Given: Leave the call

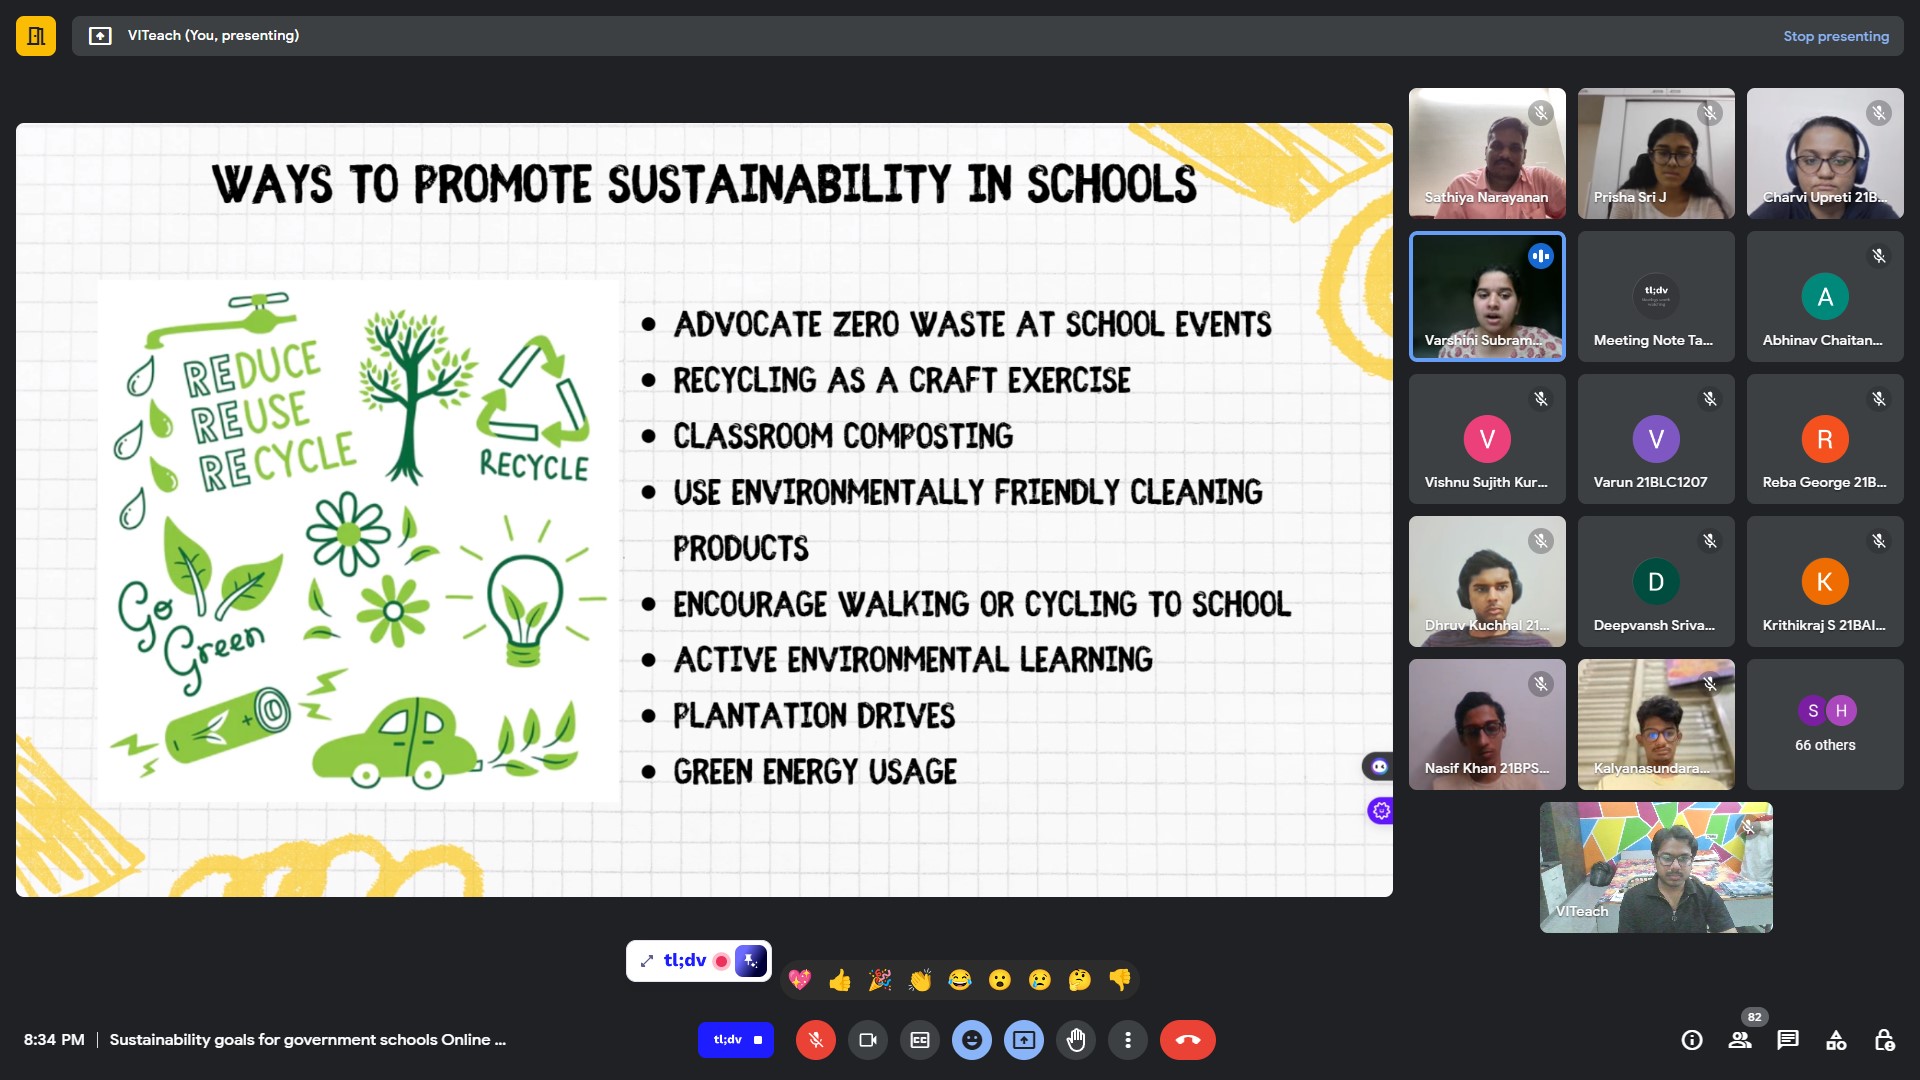Looking at the screenshot, I should coord(1187,1040).
